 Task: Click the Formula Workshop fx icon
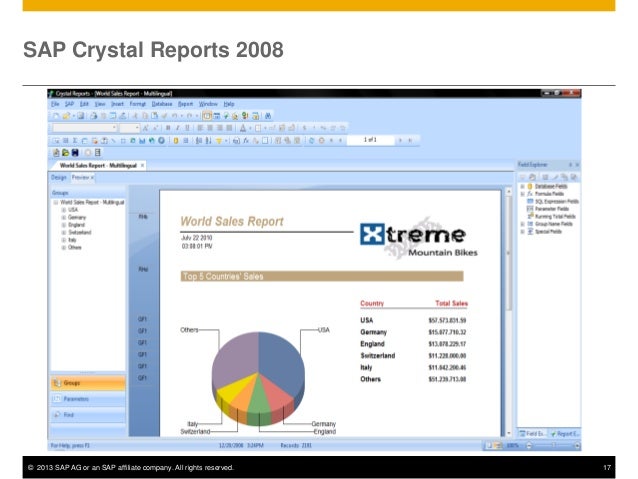[246, 141]
